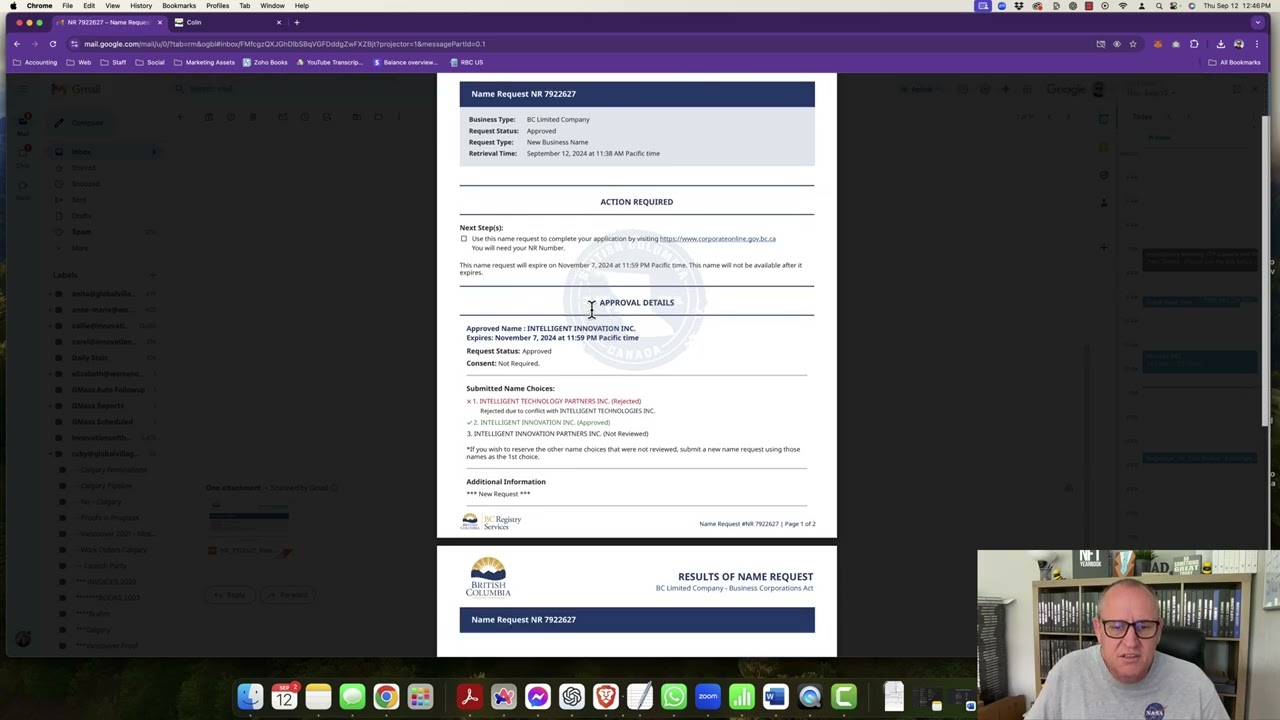Open Finder from the Dock
Image resolution: width=1280 pixels, height=720 pixels.
tap(250, 696)
